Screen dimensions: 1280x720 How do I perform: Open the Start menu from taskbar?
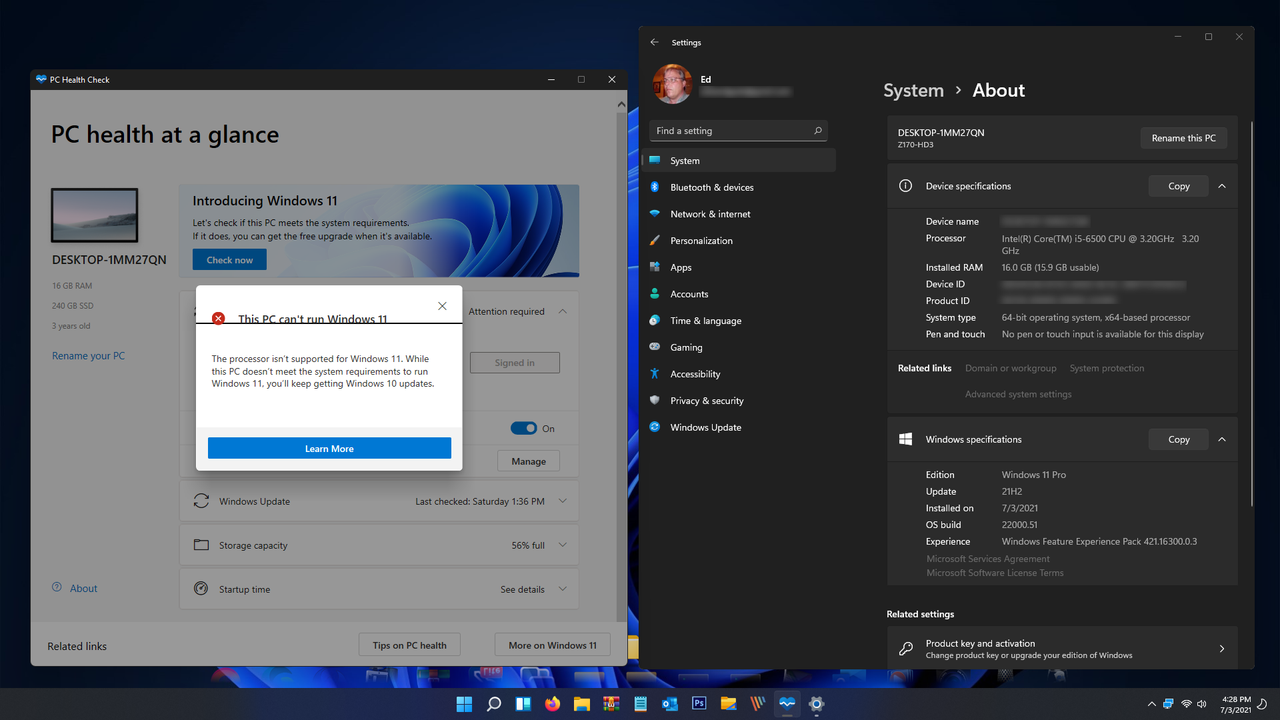coord(464,704)
